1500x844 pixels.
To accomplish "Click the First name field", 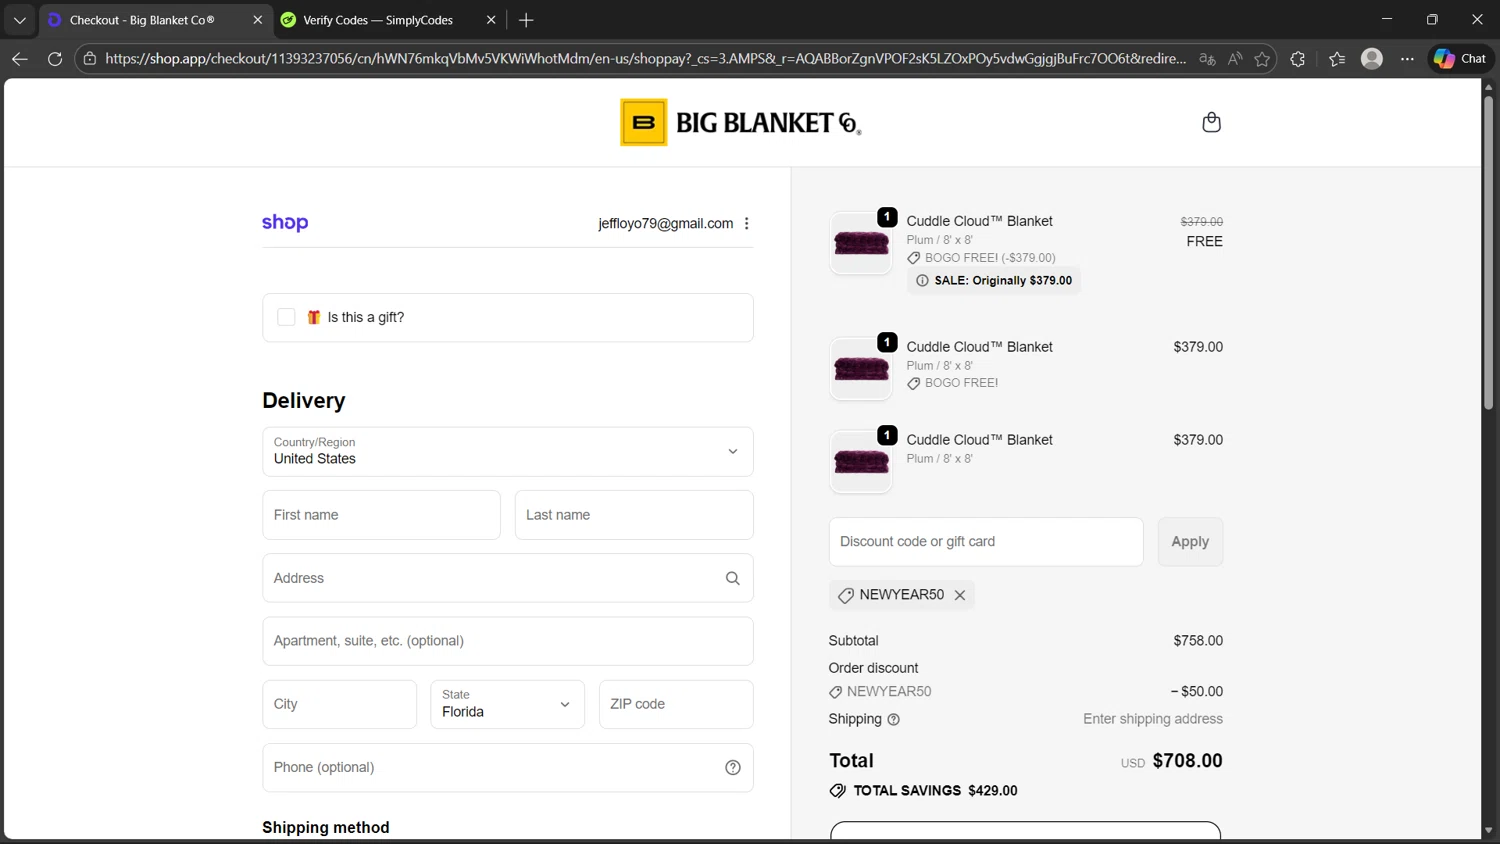I will pos(381,515).
